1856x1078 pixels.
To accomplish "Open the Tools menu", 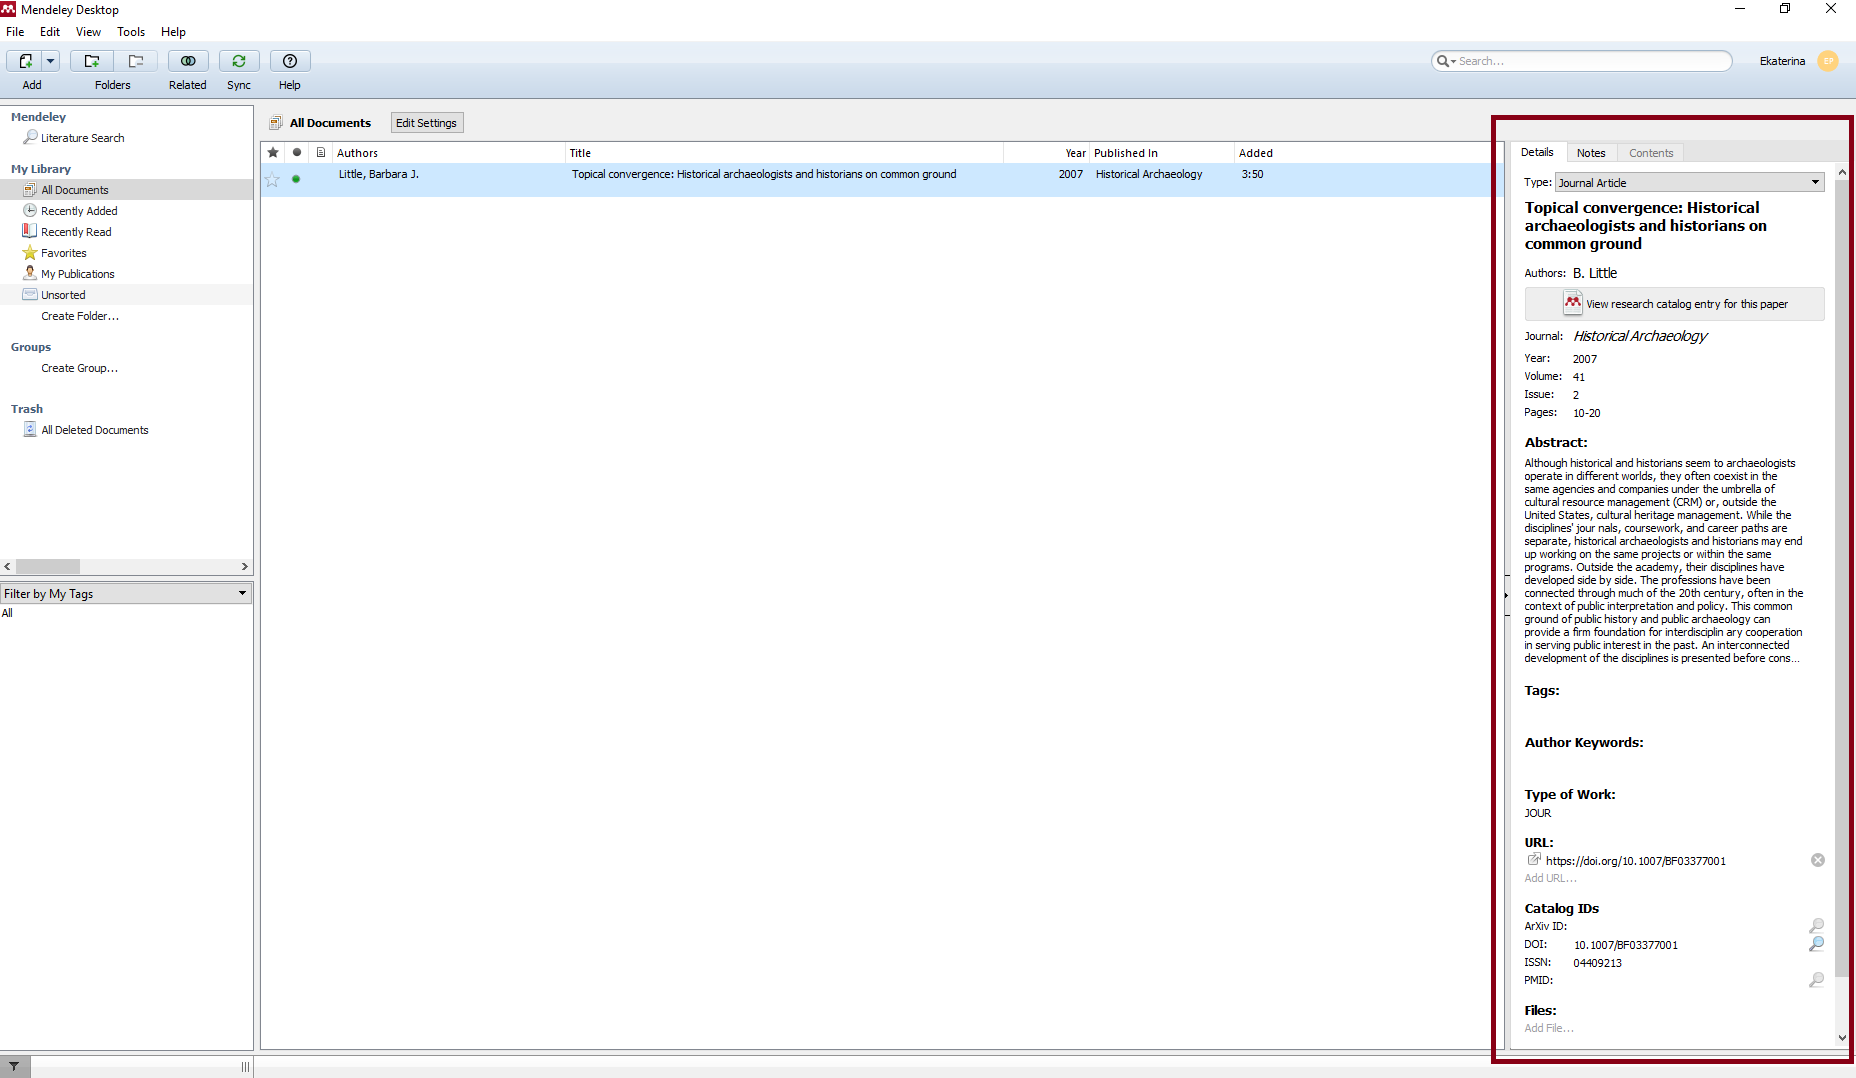I will coord(131,32).
